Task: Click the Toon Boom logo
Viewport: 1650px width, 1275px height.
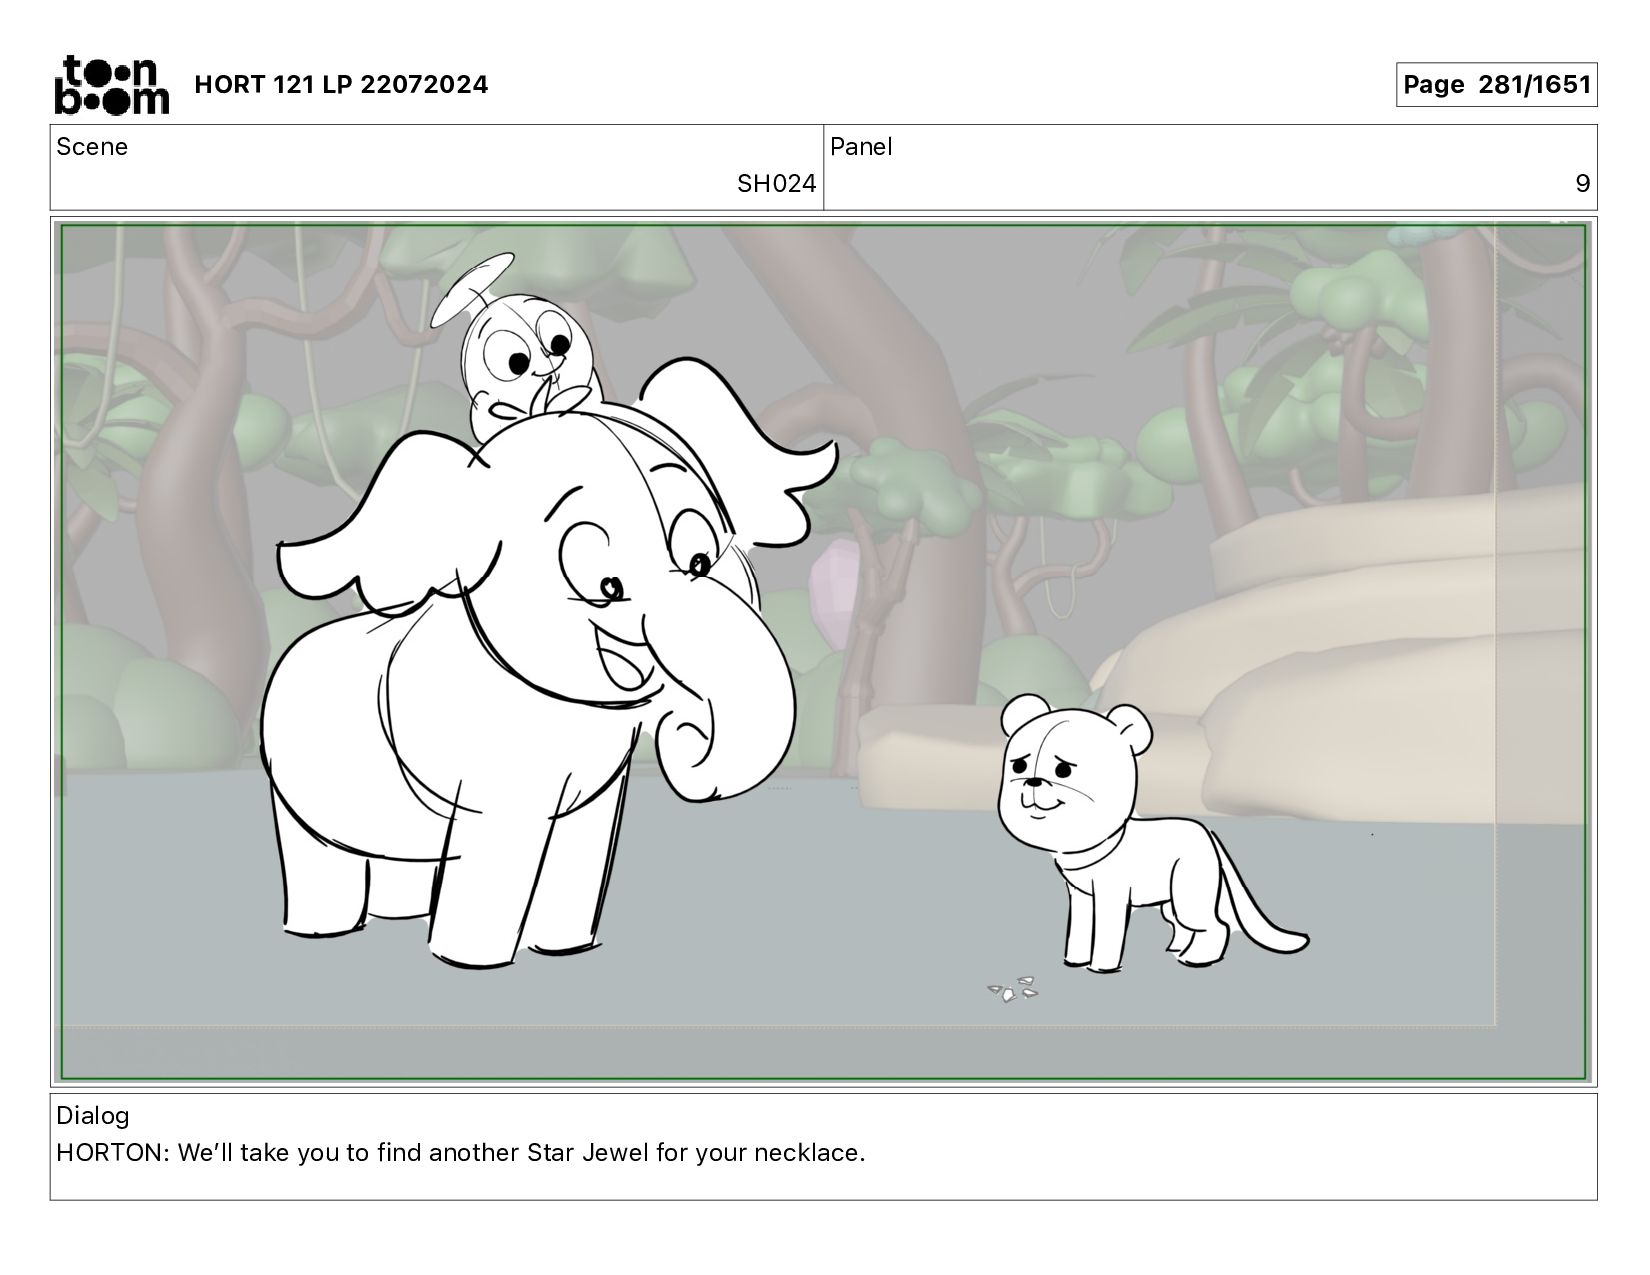Action: tap(111, 85)
